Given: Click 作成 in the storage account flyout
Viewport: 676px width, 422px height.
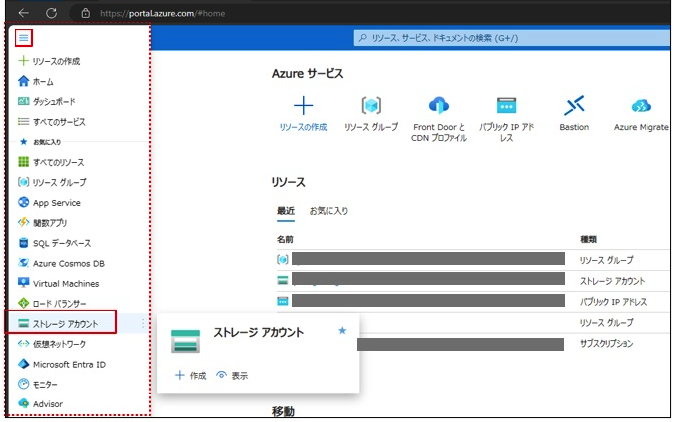Looking at the screenshot, I should click(x=191, y=375).
